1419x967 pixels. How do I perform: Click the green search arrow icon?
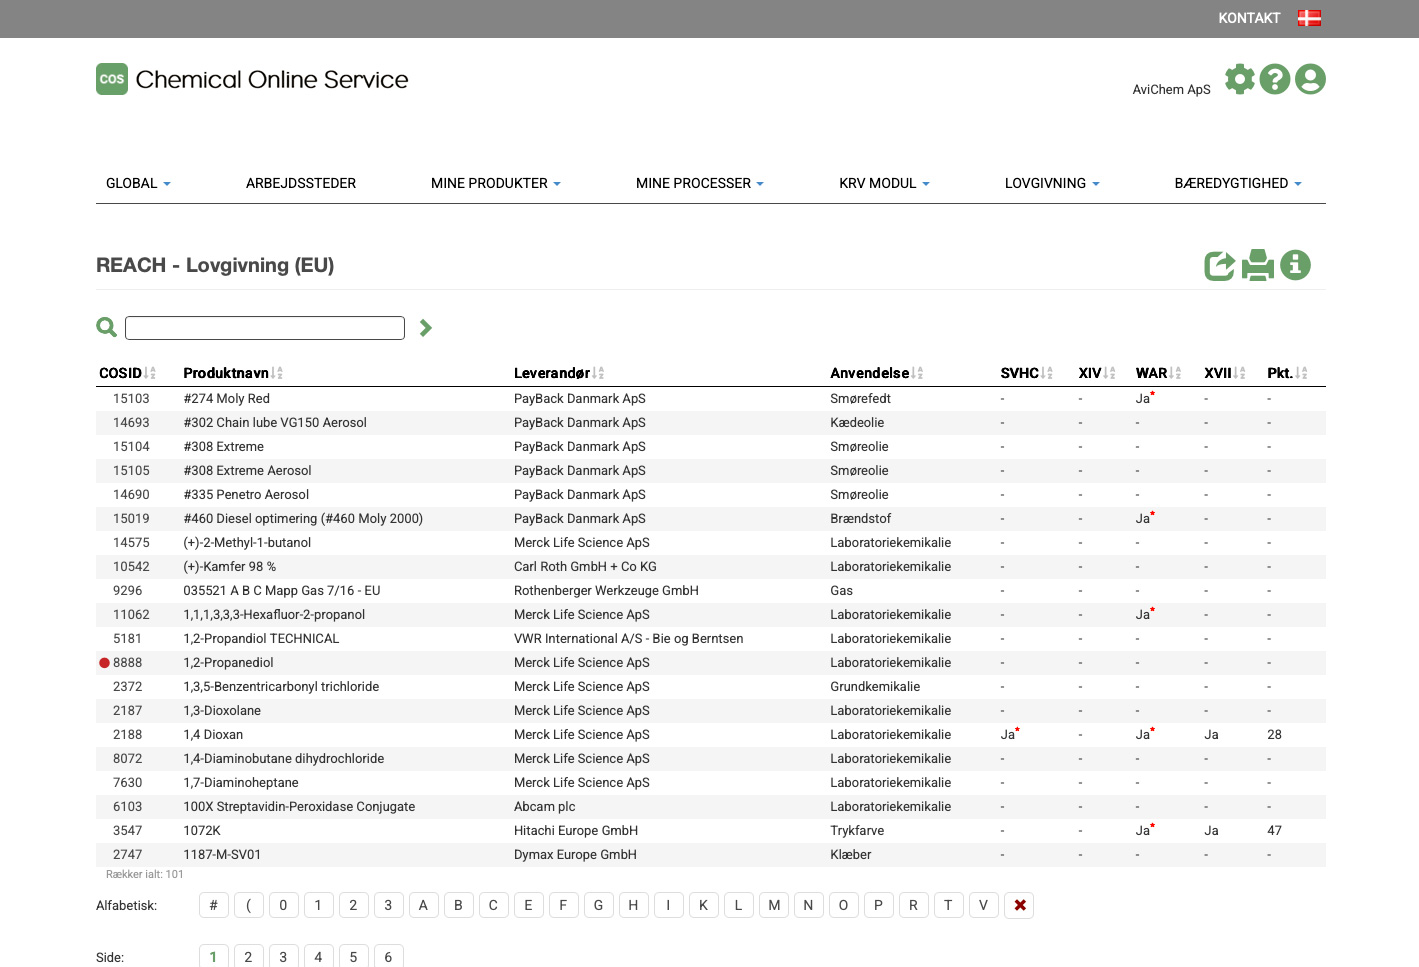click(x=426, y=328)
